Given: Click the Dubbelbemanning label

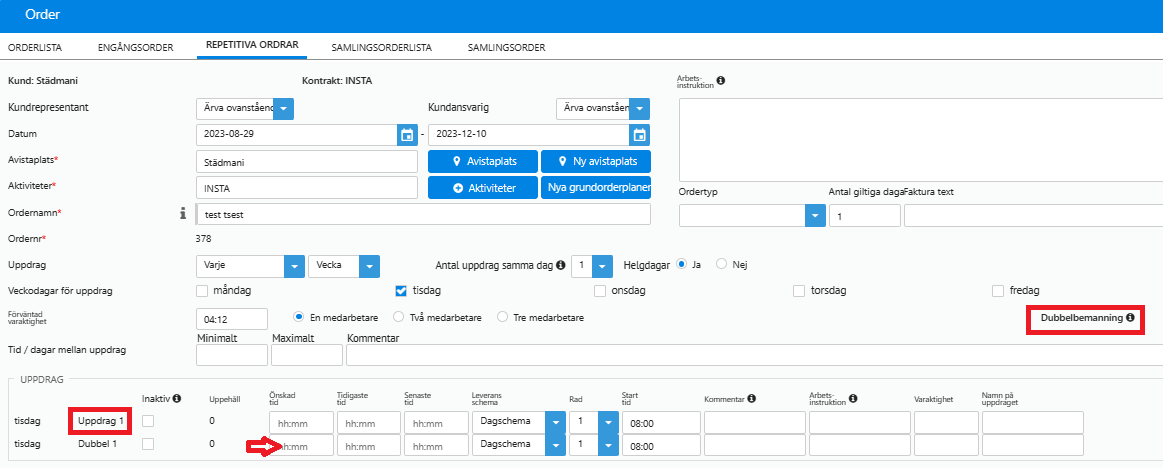Looking at the screenshot, I should point(1082,317).
